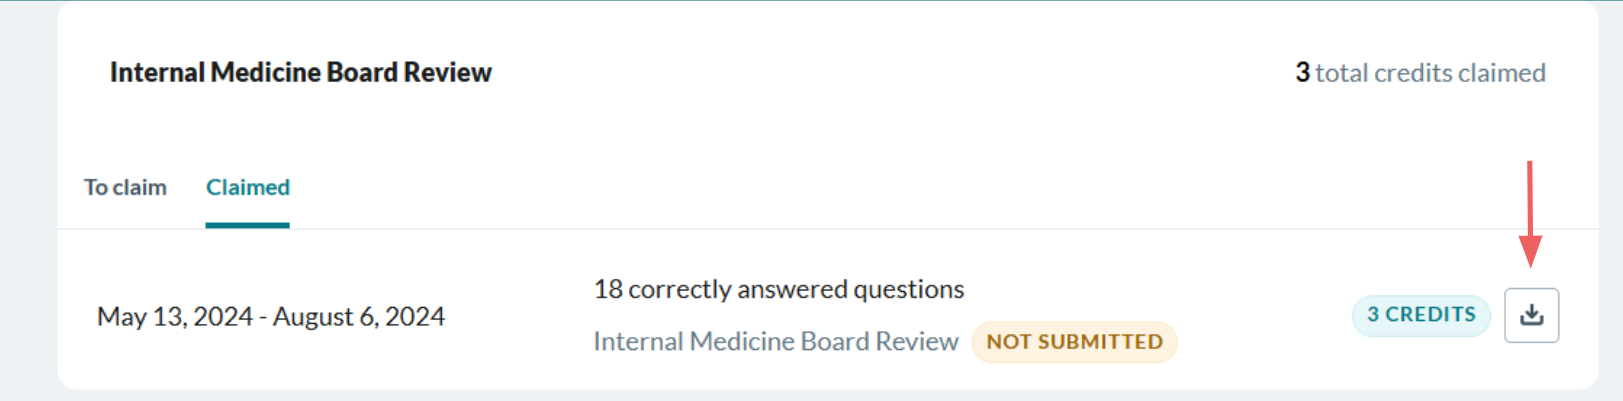The width and height of the screenshot is (1623, 401).
Task: Click the teal underline beneath Claimed tab
Action: [248, 225]
